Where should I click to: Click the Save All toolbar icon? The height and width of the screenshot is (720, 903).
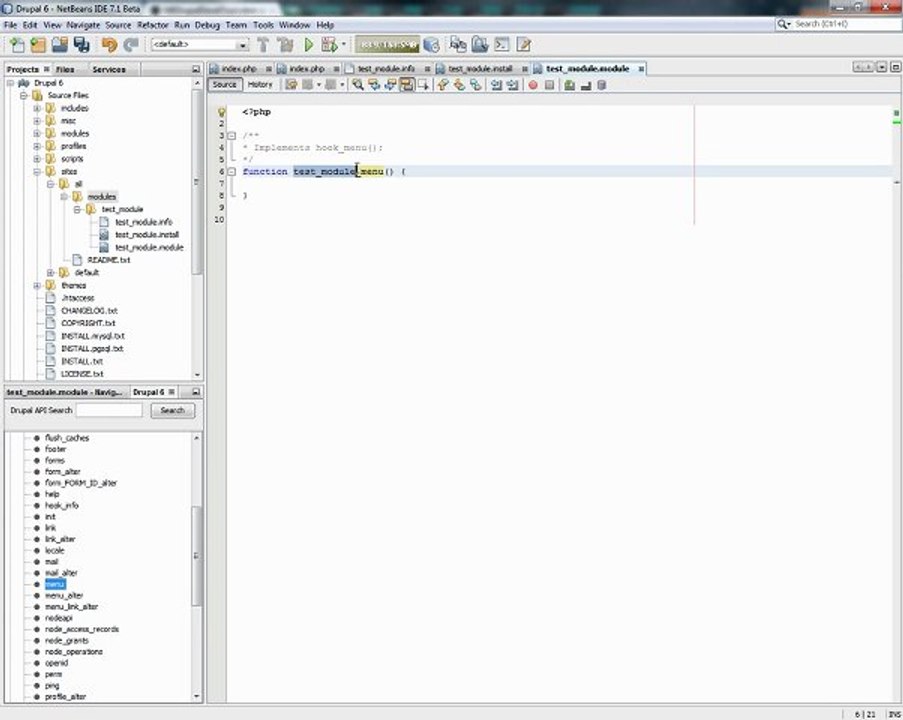(82, 44)
